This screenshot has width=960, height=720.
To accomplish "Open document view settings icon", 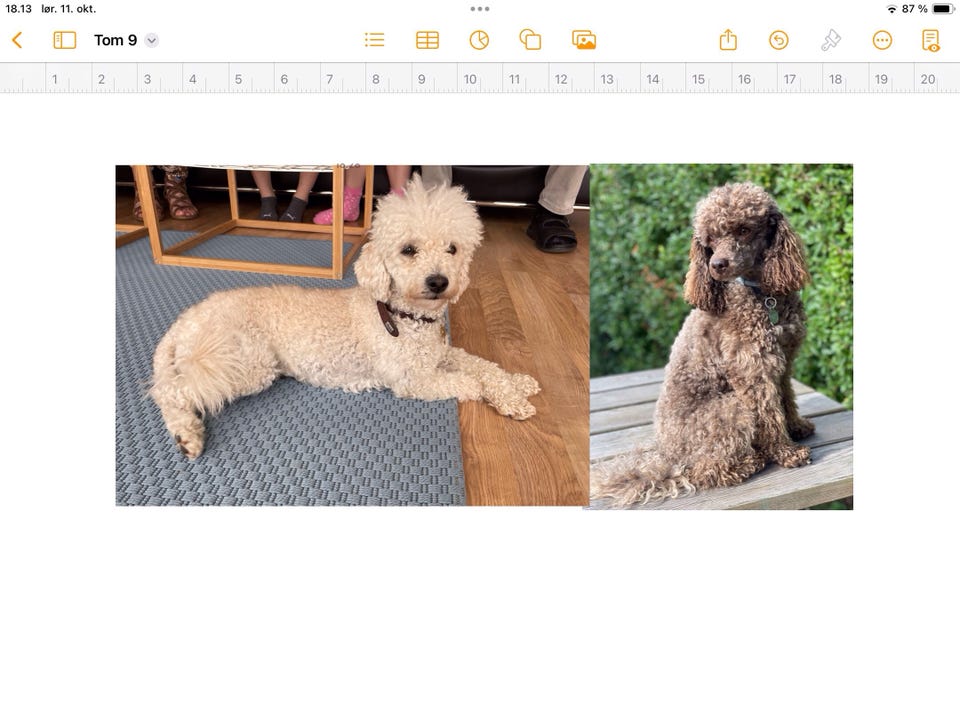I will click(x=931, y=40).
